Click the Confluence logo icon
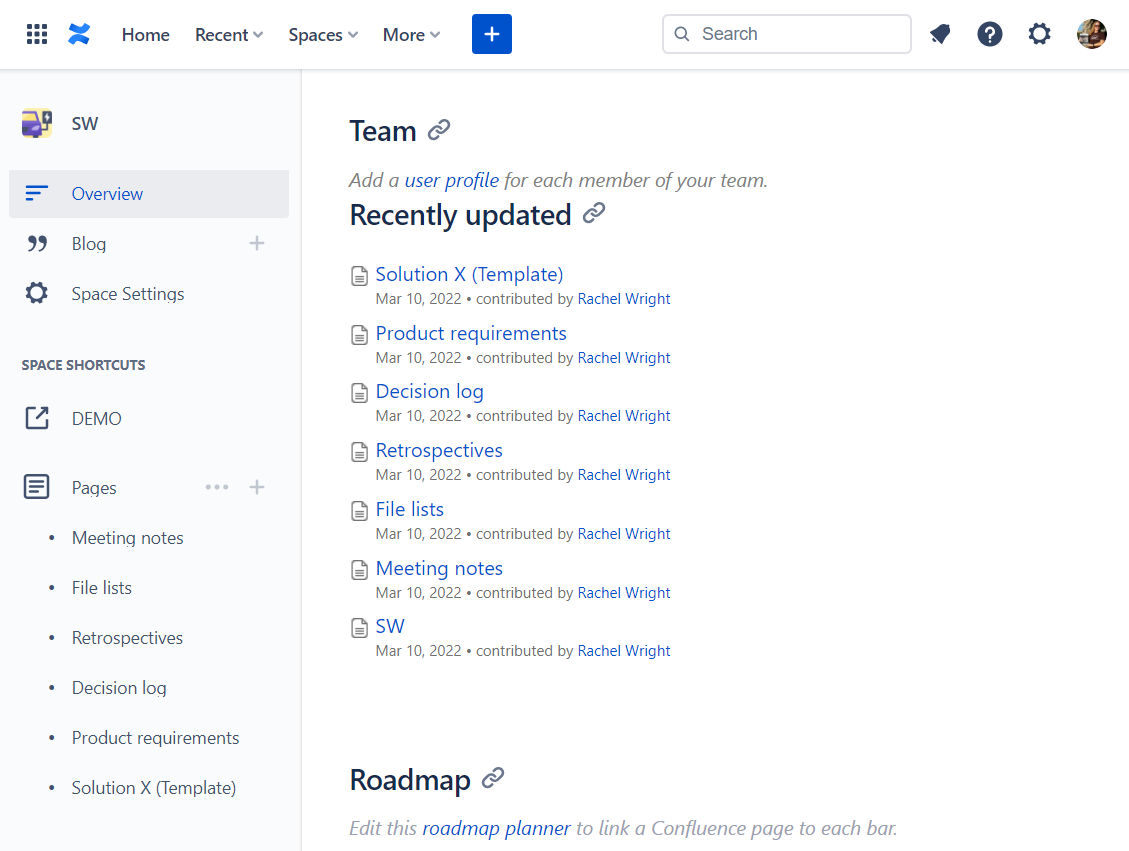 coord(79,34)
